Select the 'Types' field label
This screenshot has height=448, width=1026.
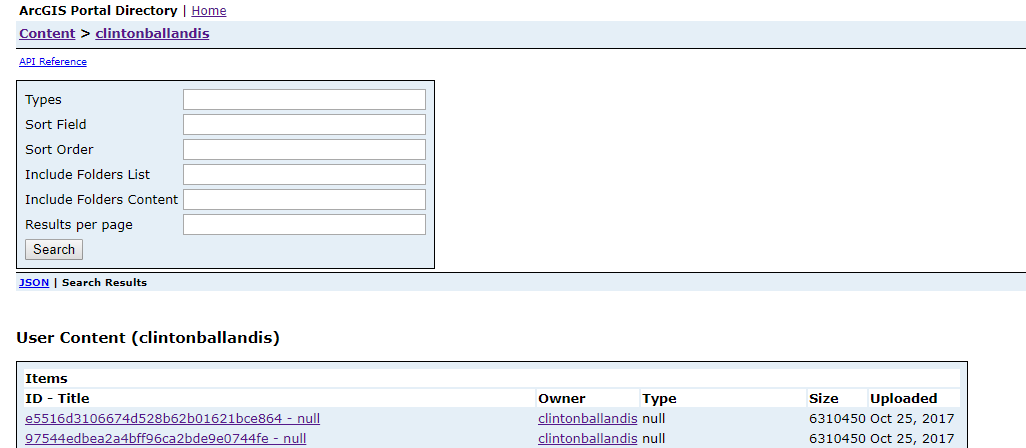coord(43,99)
